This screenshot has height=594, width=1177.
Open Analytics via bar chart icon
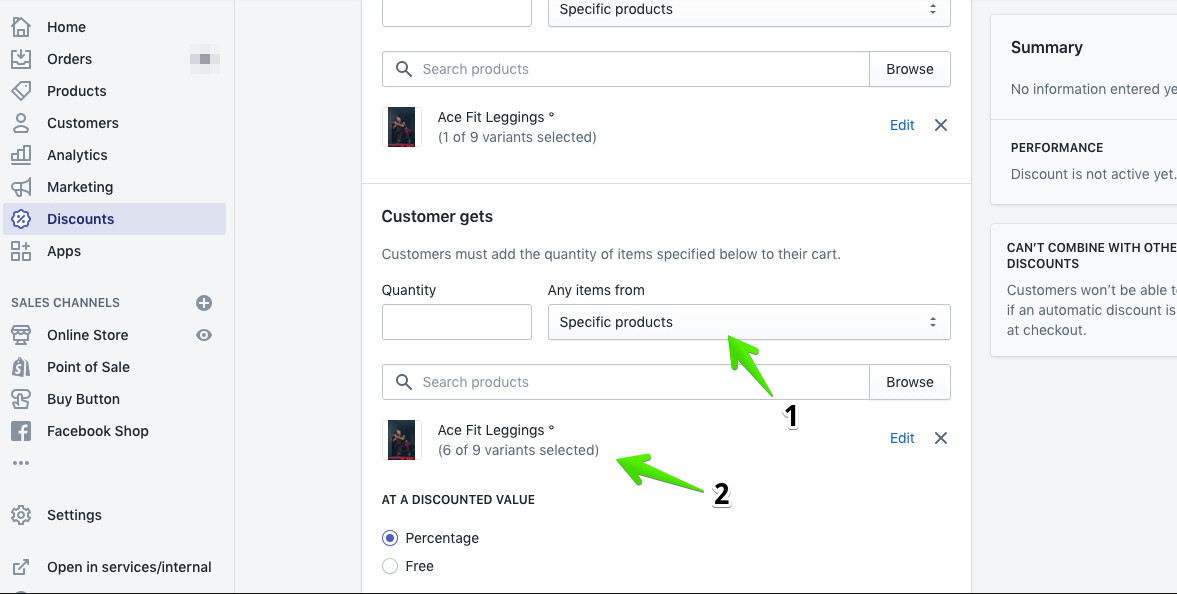click(x=21, y=155)
